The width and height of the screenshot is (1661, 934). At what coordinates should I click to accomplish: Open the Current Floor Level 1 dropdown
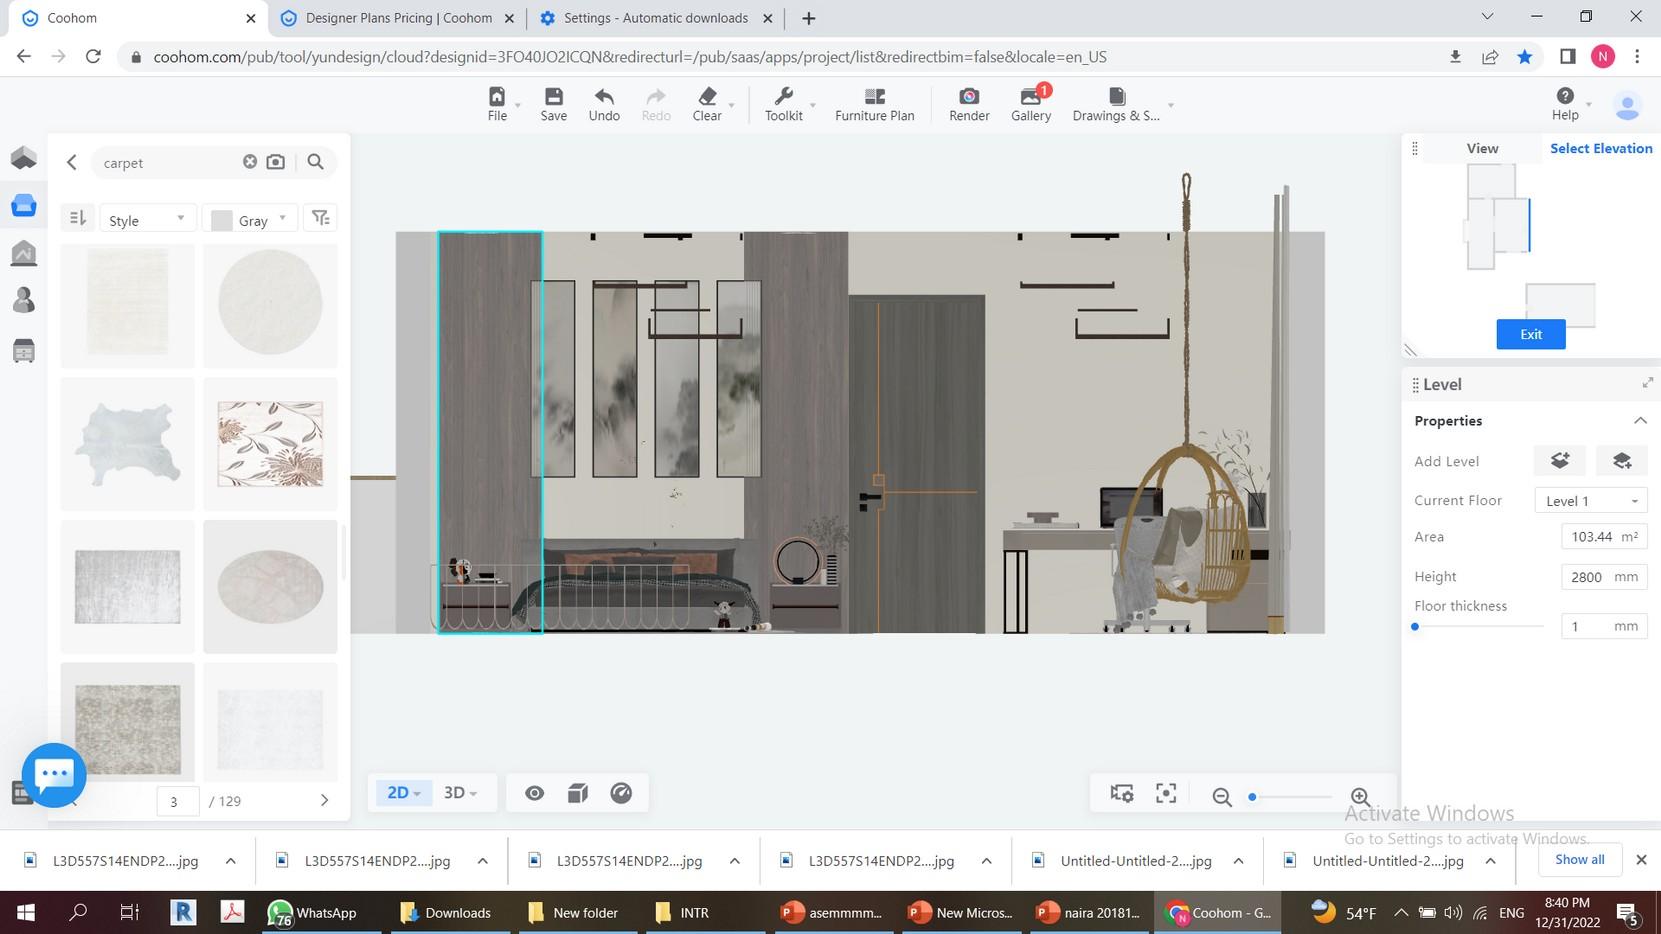pos(1590,501)
